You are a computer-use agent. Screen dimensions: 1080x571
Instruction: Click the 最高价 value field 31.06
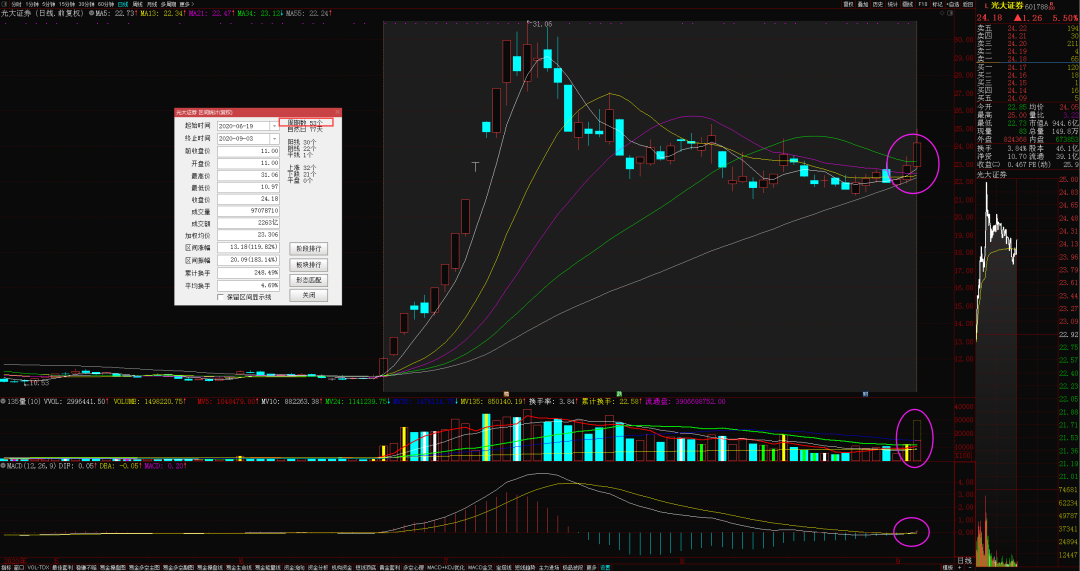coord(248,176)
